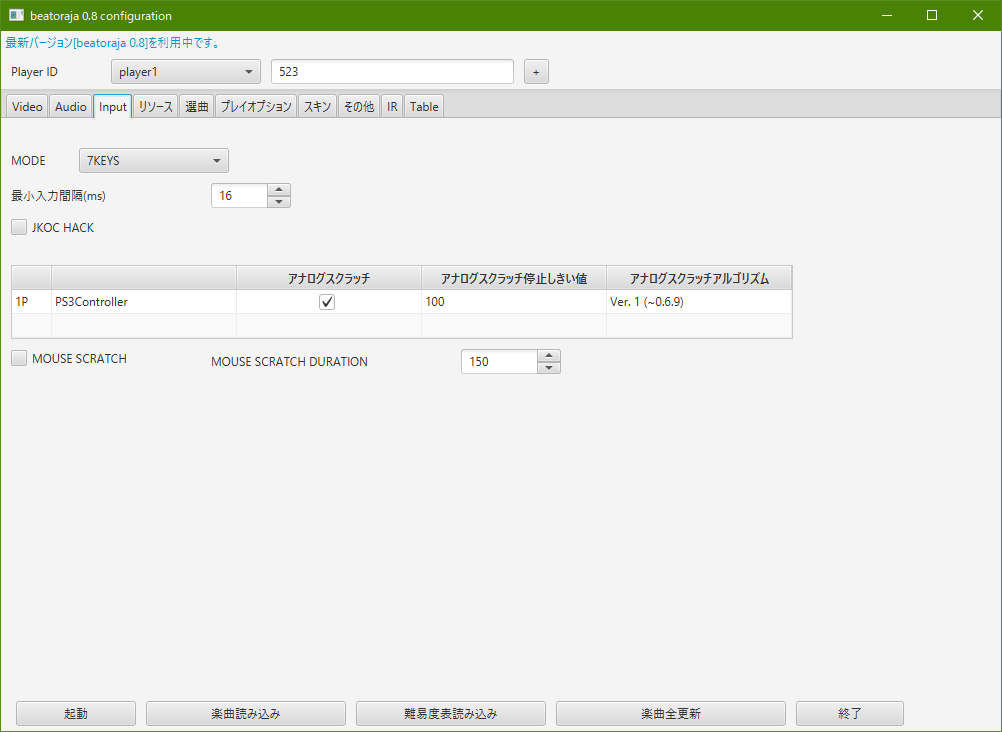Switch to the スキン tab
1002x732 pixels.
pos(318,107)
